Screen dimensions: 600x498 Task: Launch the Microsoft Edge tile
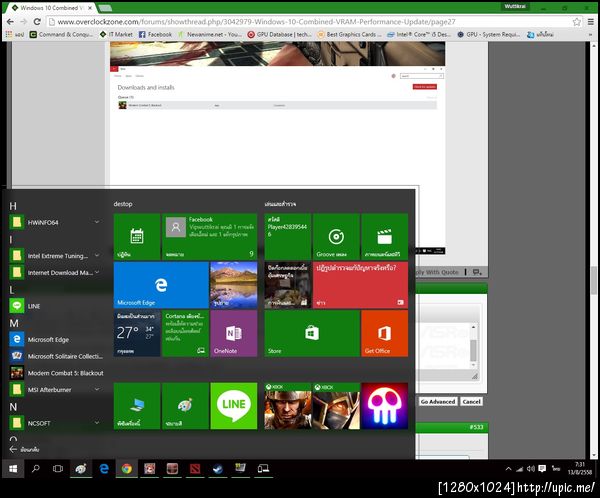pyautogui.click(x=161, y=285)
